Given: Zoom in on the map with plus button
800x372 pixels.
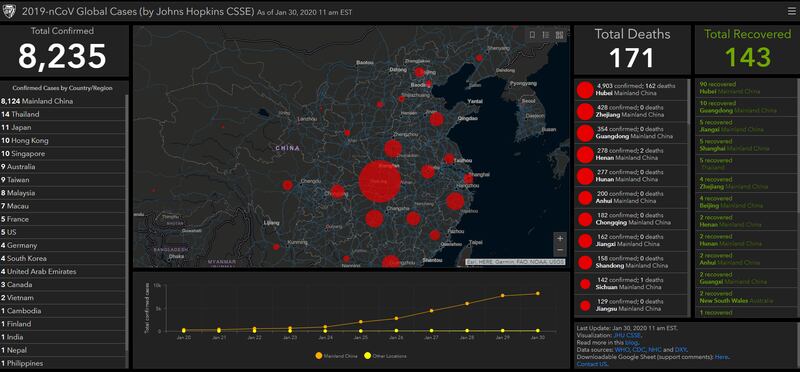Looking at the screenshot, I should pos(560,238).
